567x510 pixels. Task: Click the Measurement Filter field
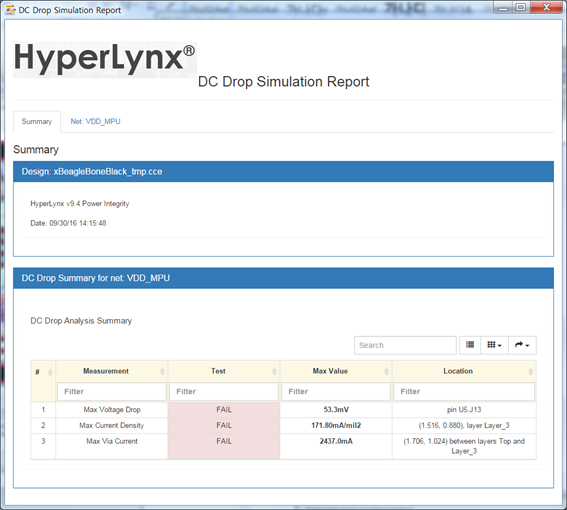111,391
